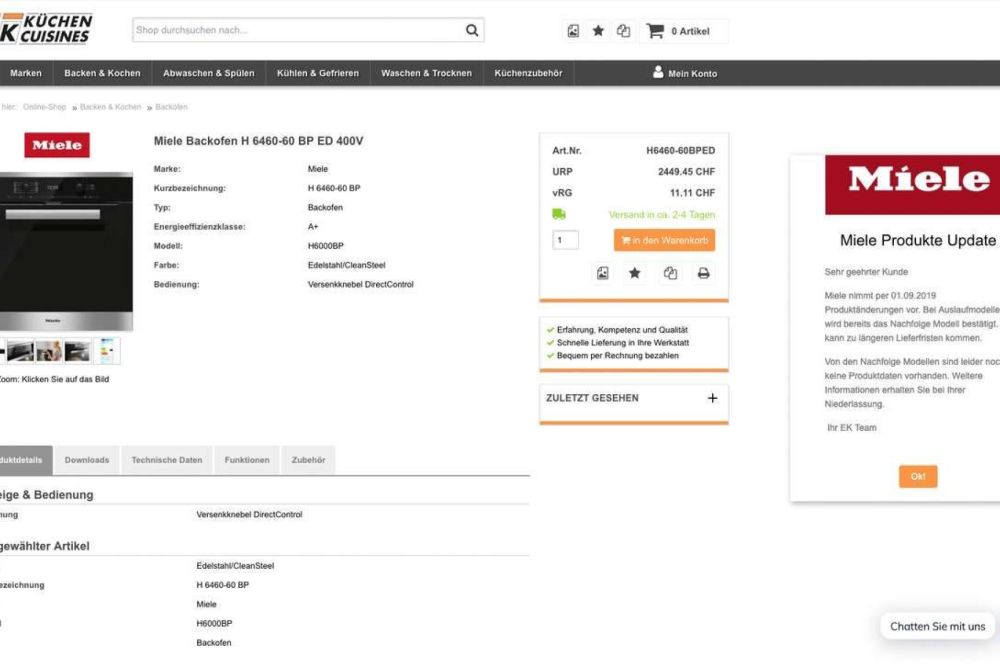Viewport: 1000px width, 668px height.
Task: Click the green delivery truck icon
Action: click(x=559, y=214)
